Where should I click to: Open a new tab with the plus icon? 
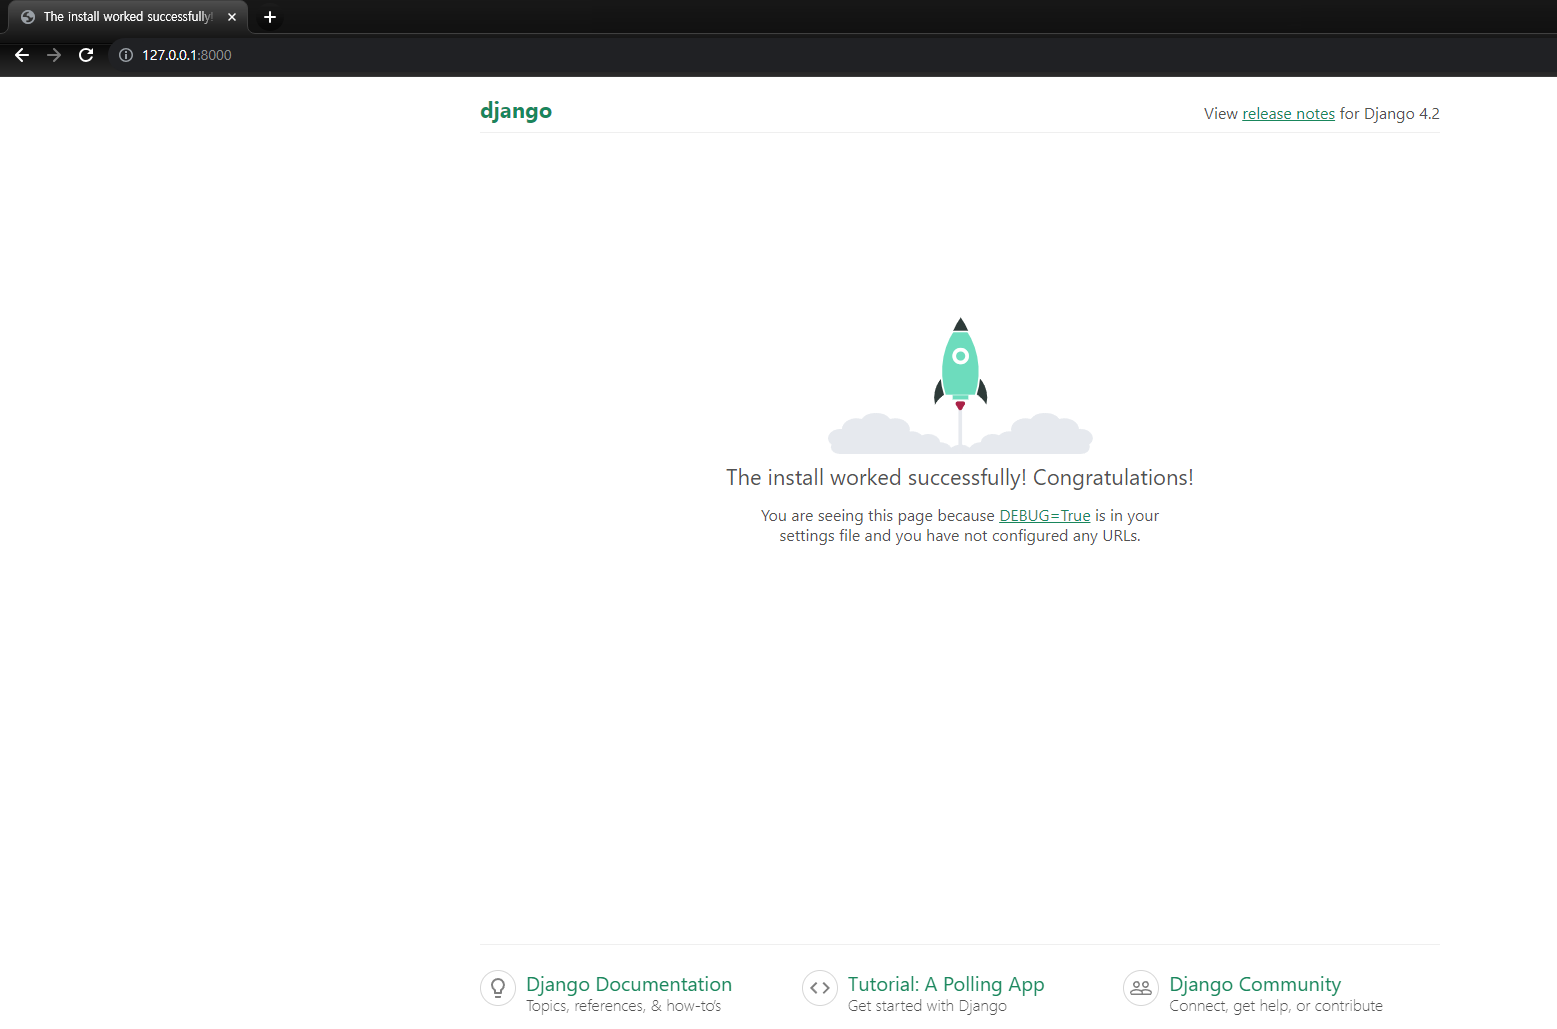tap(270, 17)
